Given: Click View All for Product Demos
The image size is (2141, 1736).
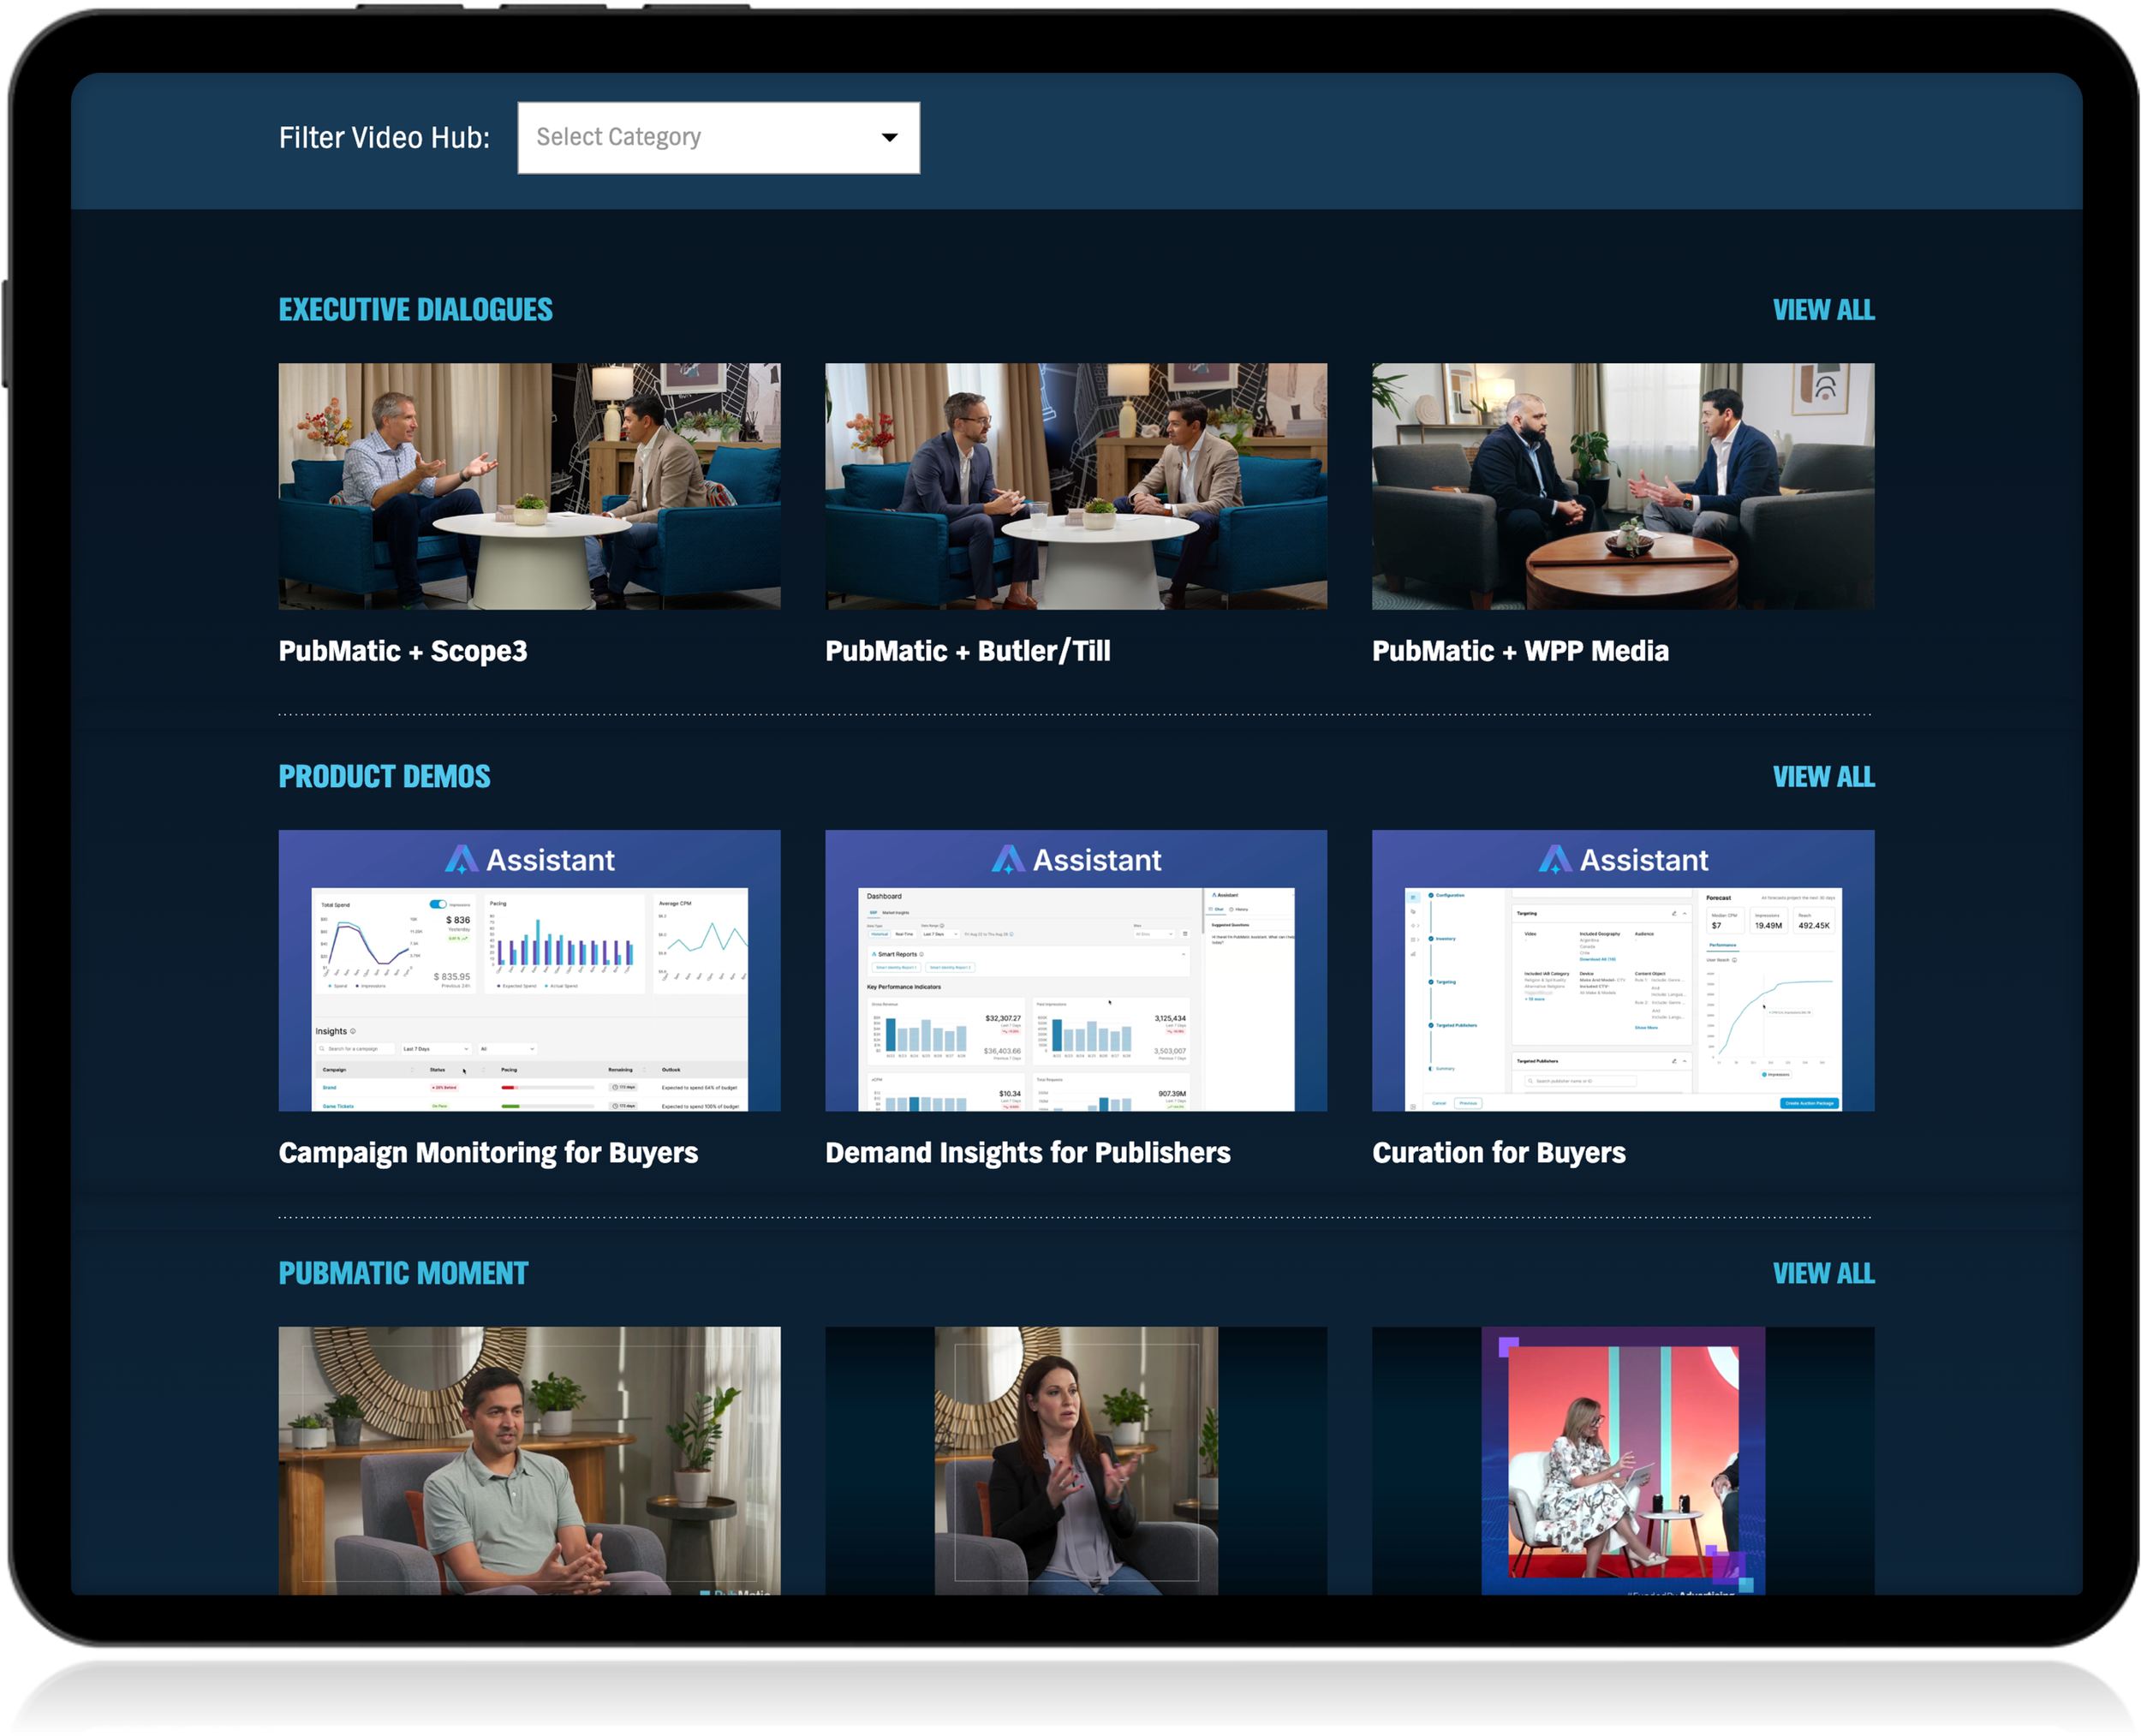Looking at the screenshot, I should [x=1823, y=777].
